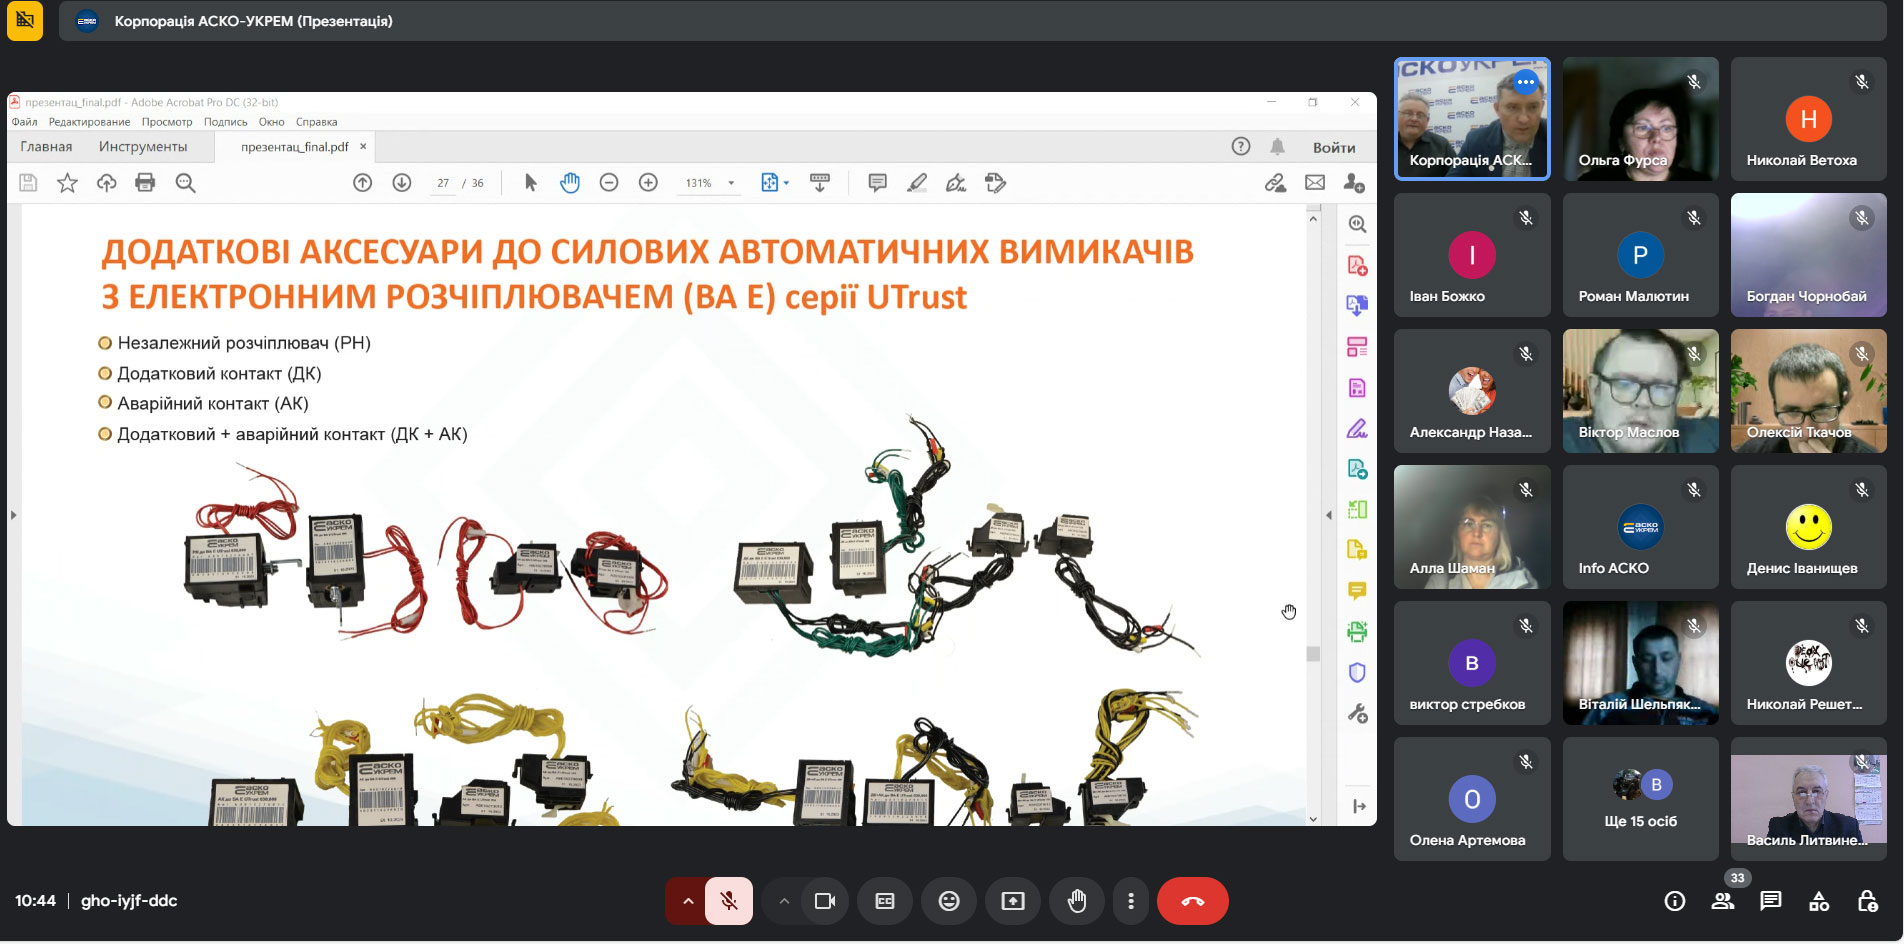Image resolution: width=1904 pixels, height=944 pixels.
Task: Click the Acrobat save file icon
Action: [28, 183]
